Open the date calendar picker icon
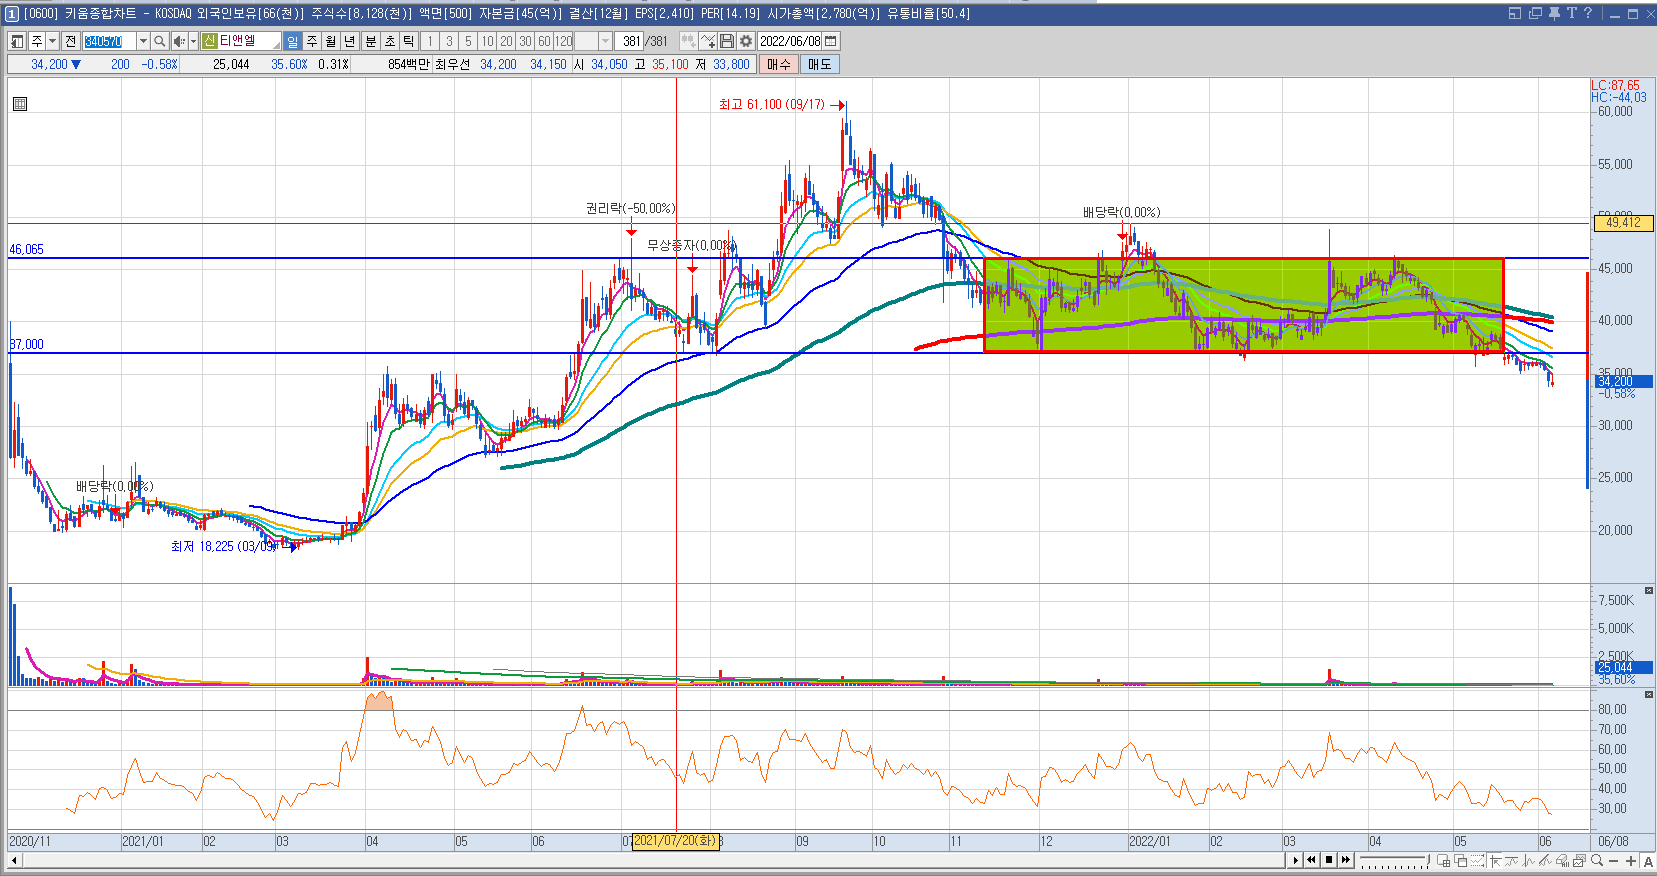 coord(831,41)
